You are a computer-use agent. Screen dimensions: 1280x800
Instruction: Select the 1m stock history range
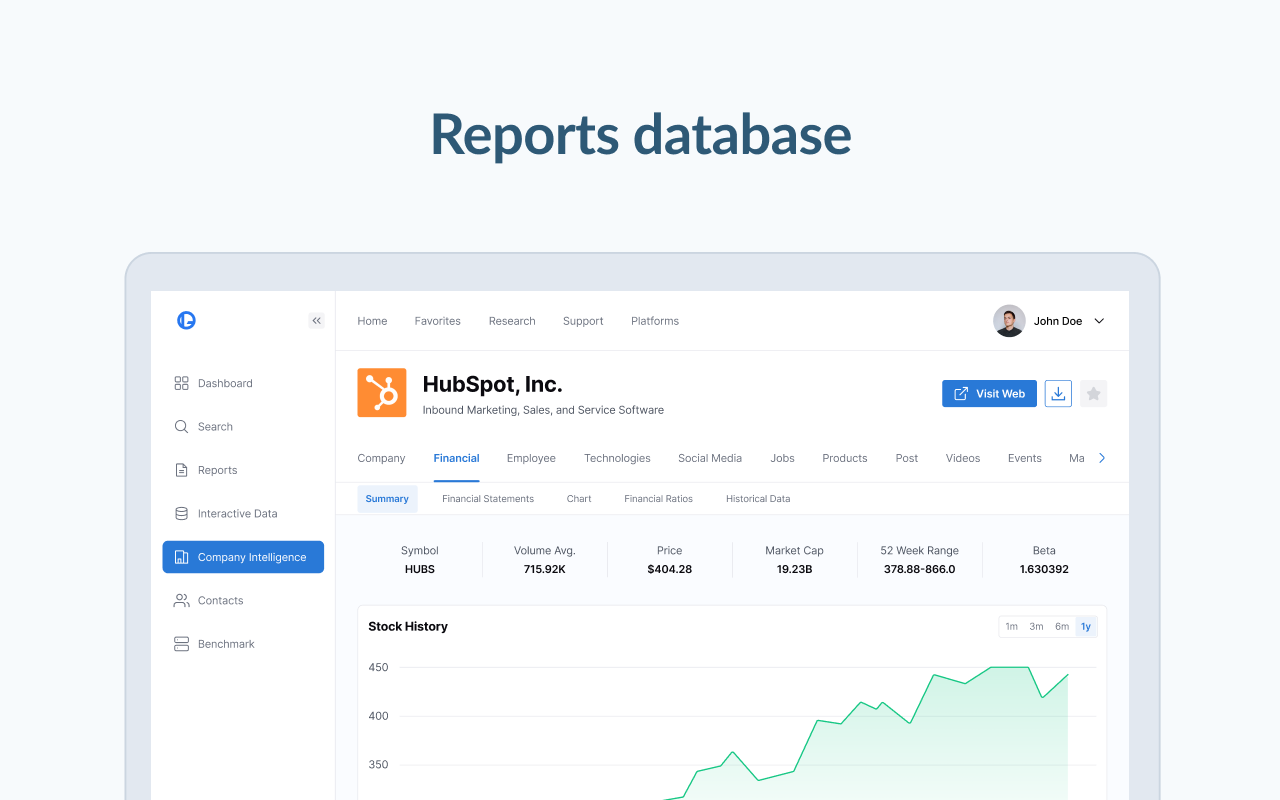1011,627
